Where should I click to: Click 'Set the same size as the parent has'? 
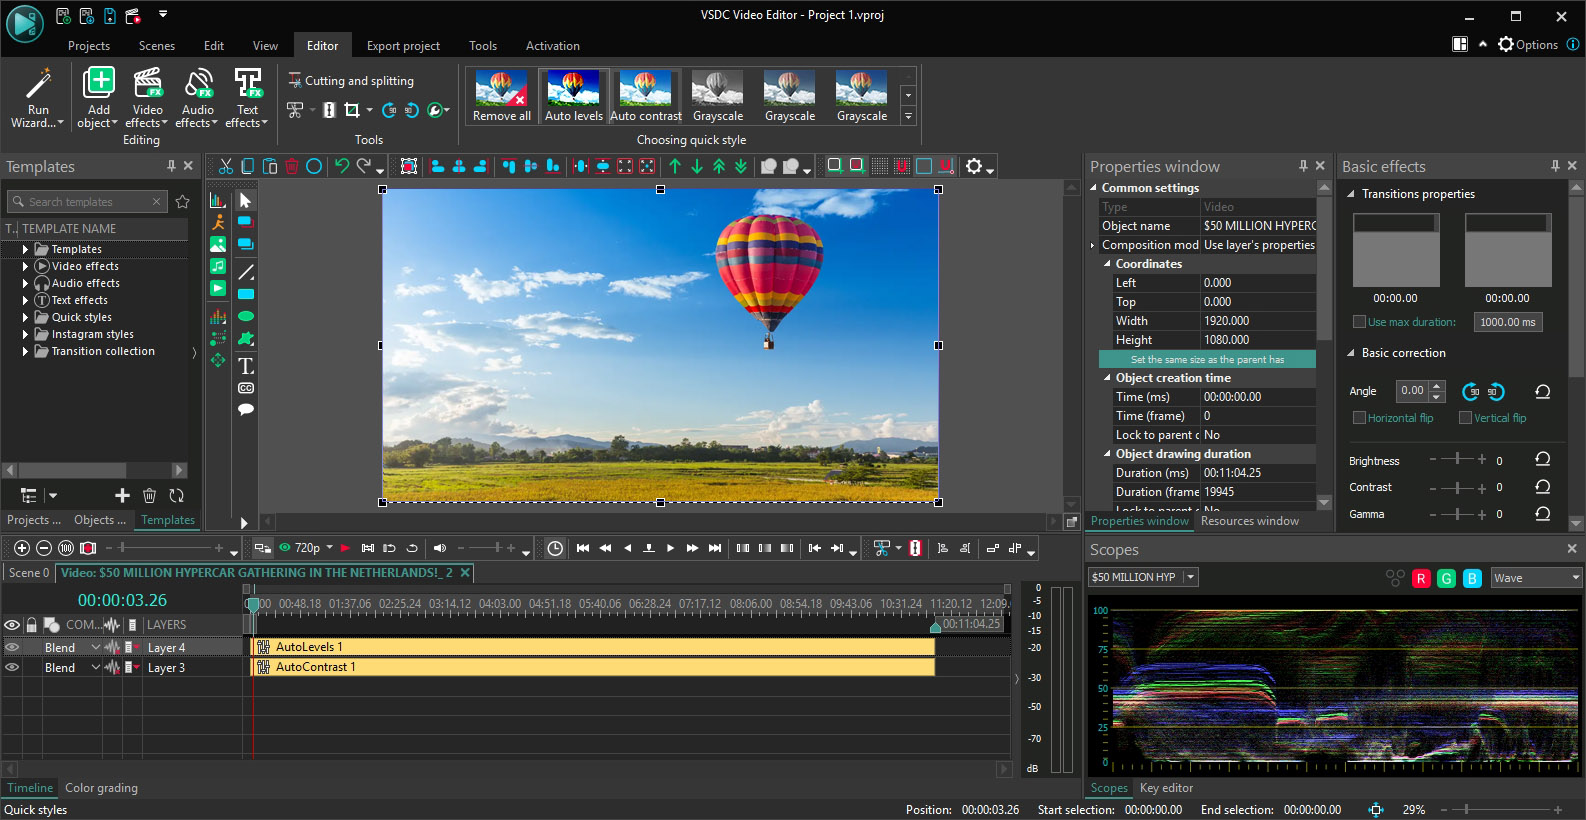pos(1207,359)
